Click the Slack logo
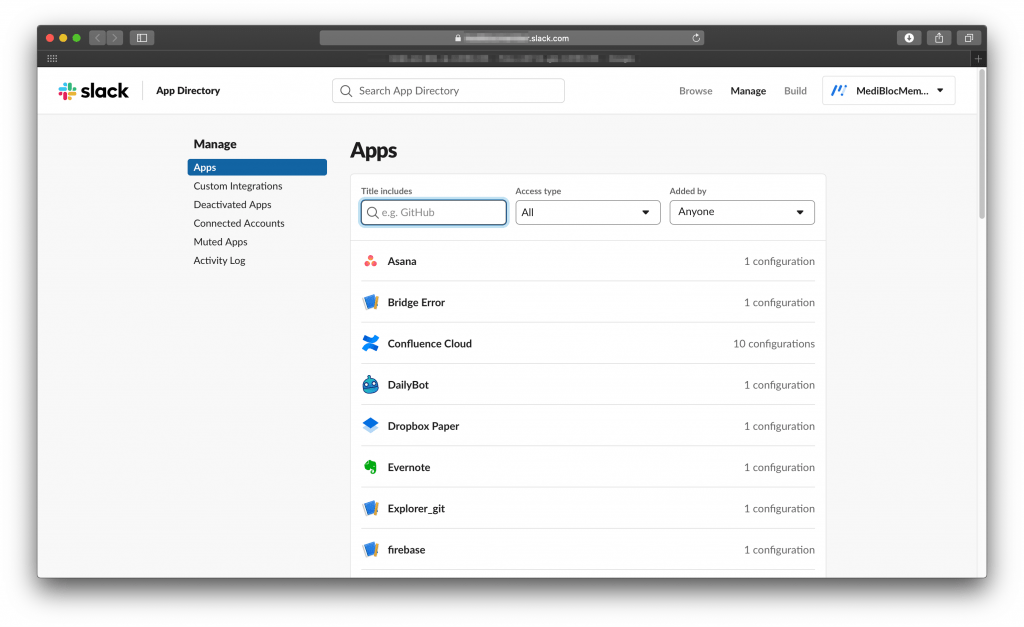The image size is (1024, 627). click(x=93, y=91)
